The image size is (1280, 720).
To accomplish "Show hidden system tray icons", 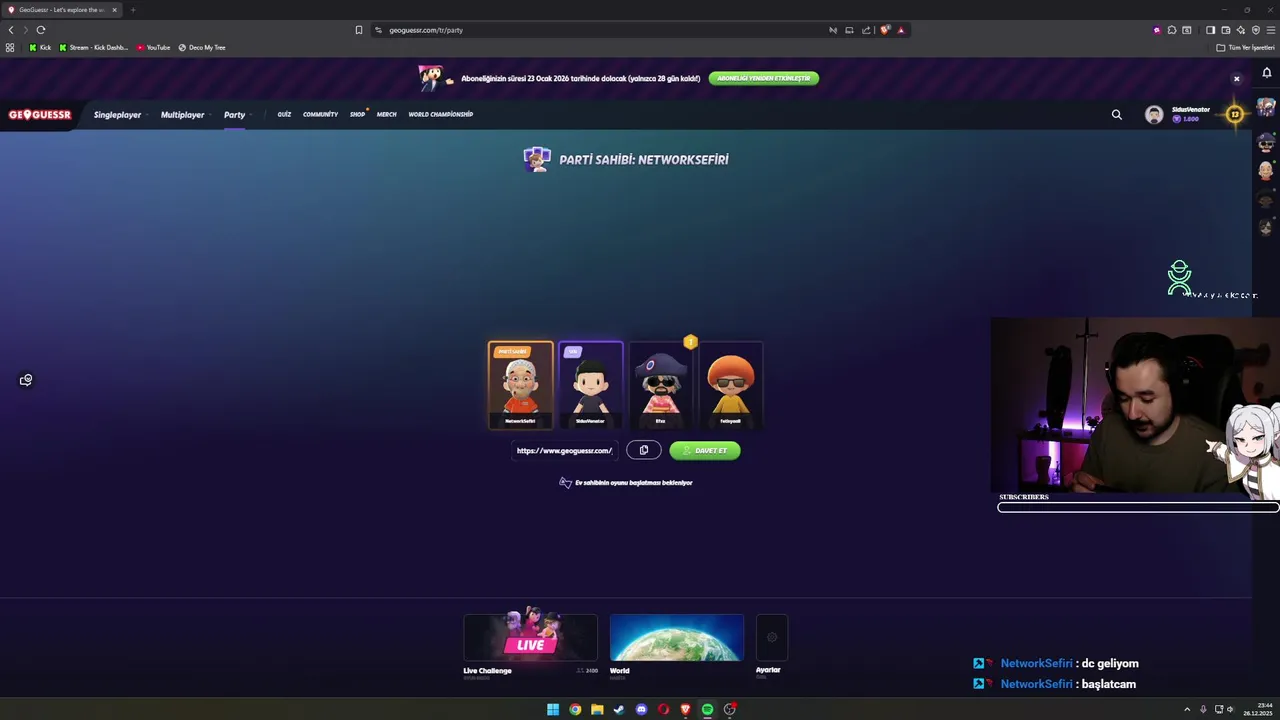I will point(1187,709).
